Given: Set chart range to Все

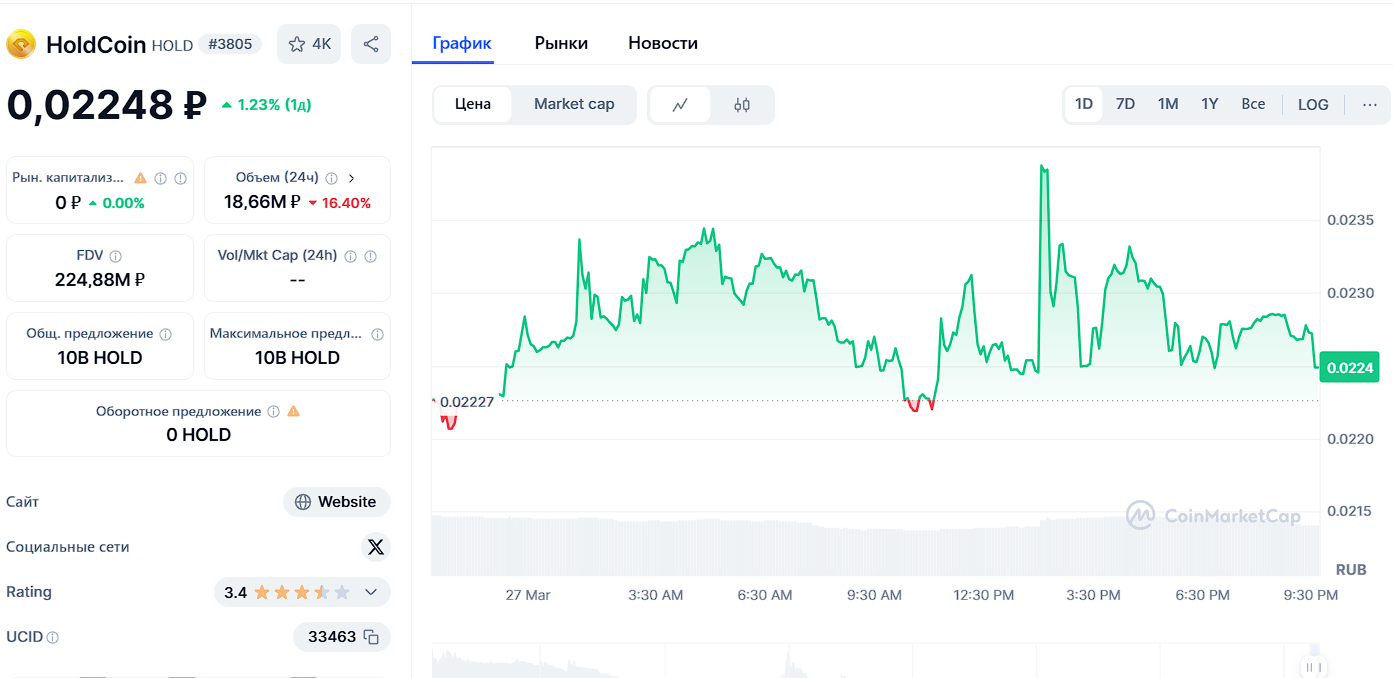Looking at the screenshot, I should (1253, 104).
